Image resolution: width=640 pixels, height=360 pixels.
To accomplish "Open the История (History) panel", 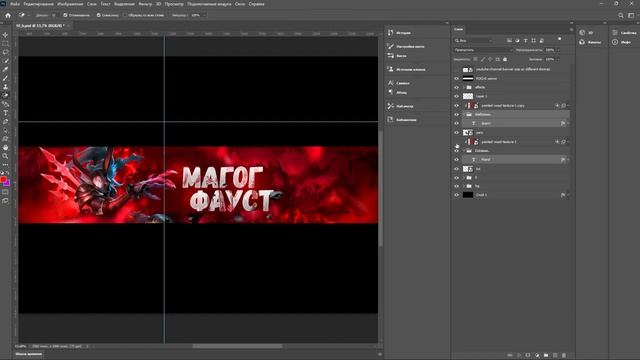I will pyautogui.click(x=399, y=33).
